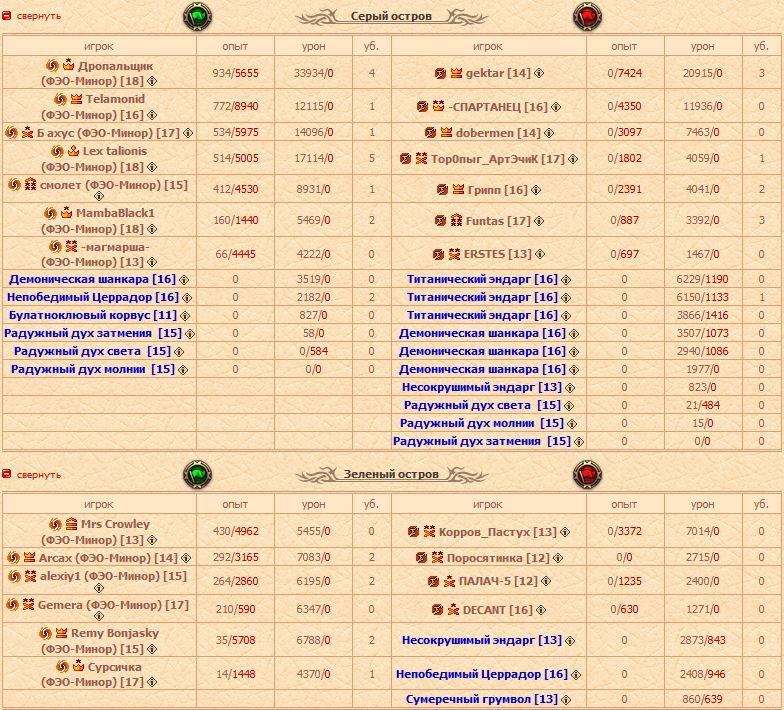
Task: Open info icon next to ERSTES
Action: tap(540, 254)
